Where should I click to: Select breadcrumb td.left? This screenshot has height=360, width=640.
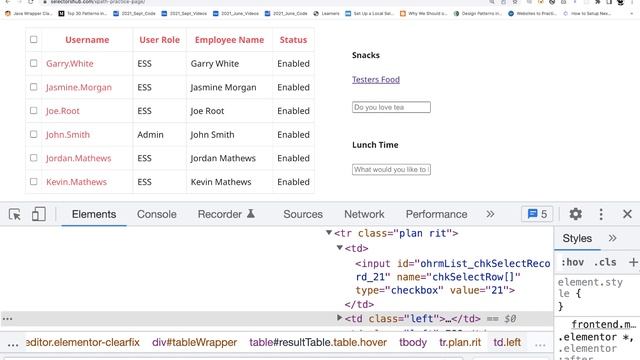click(x=507, y=342)
